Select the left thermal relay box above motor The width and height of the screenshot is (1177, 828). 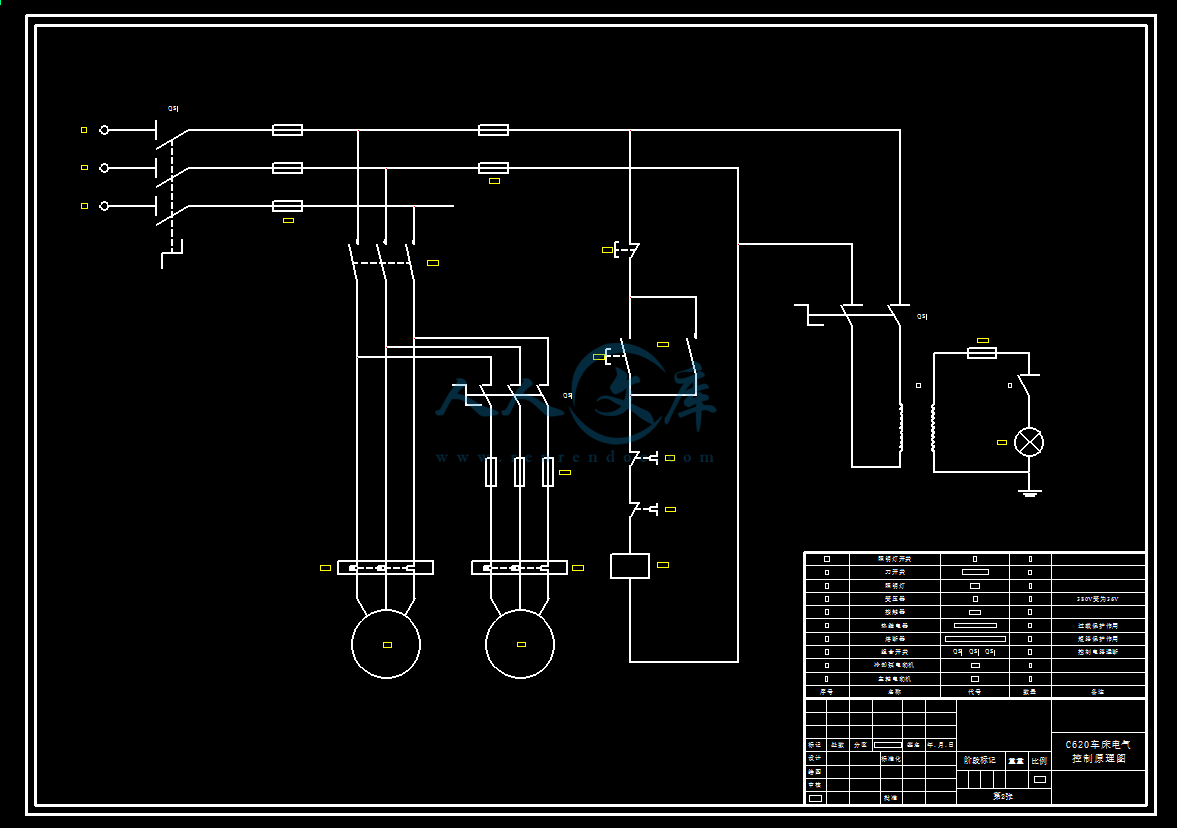tap(385, 568)
